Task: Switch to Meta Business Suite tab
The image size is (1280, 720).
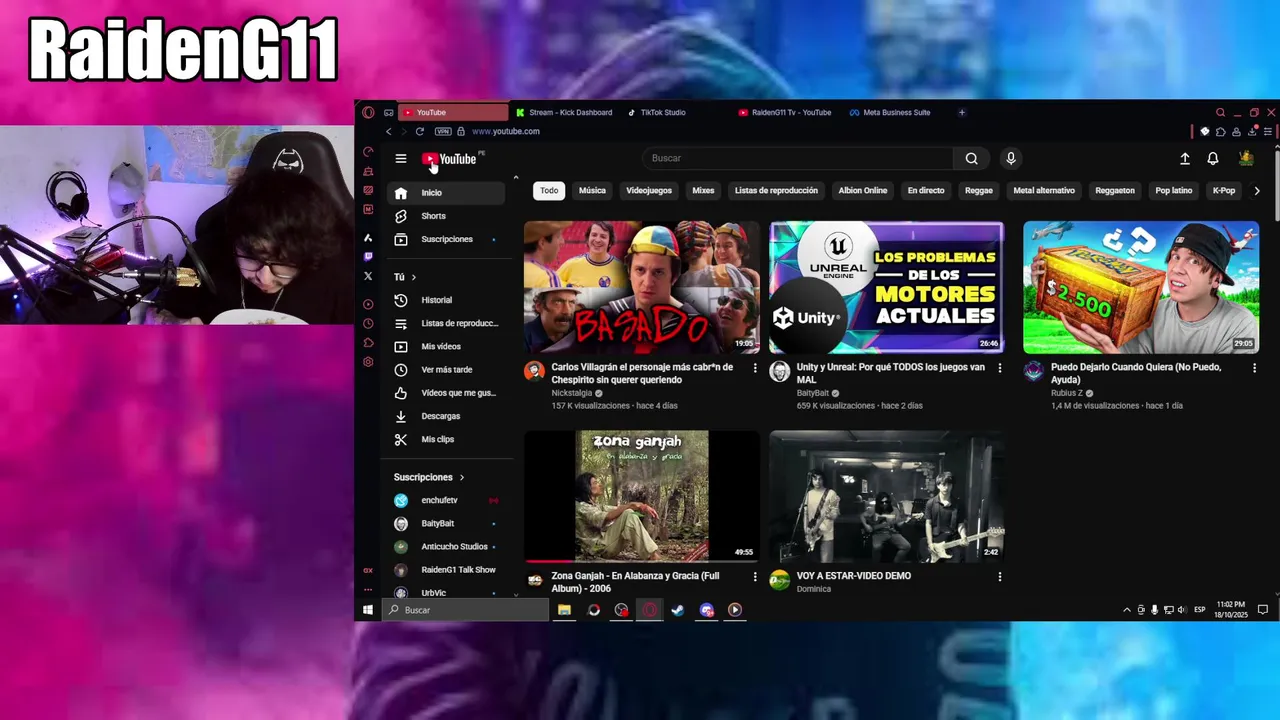Action: [x=897, y=112]
